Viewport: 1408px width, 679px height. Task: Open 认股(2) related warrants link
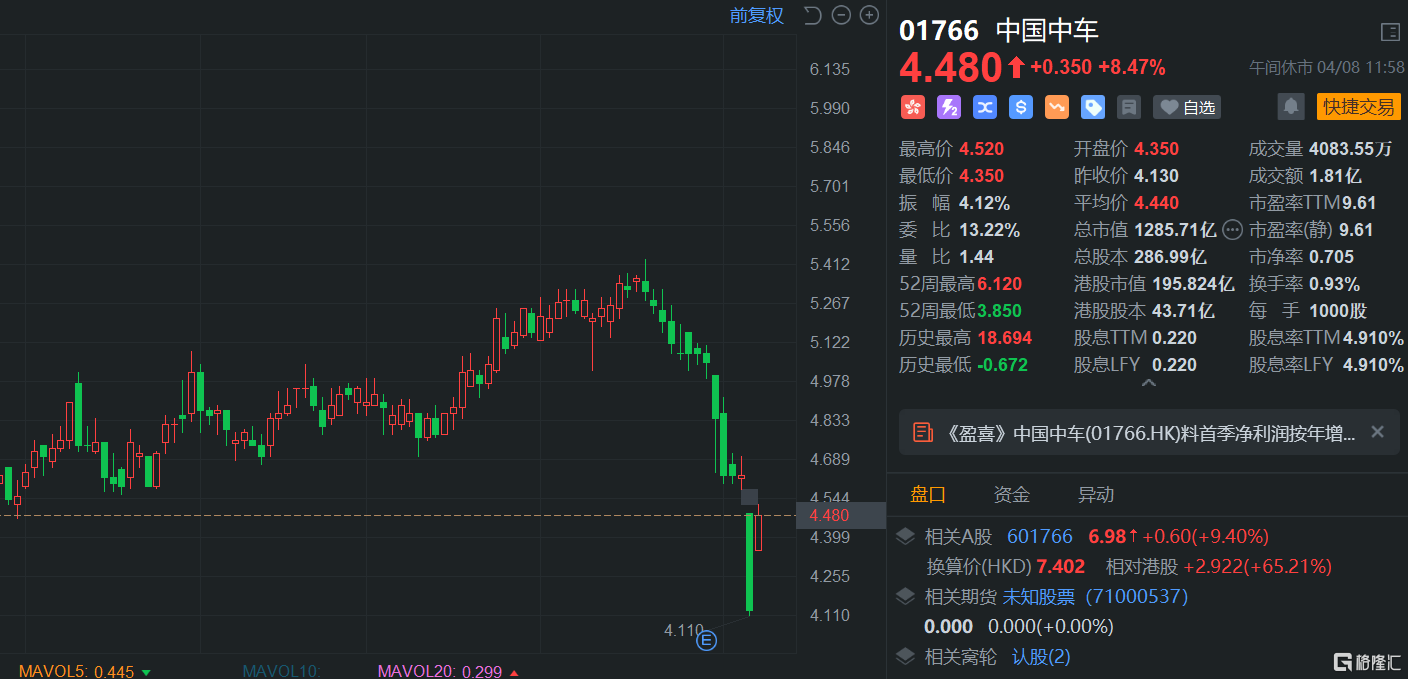pyautogui.click(x=1041, y=657)
